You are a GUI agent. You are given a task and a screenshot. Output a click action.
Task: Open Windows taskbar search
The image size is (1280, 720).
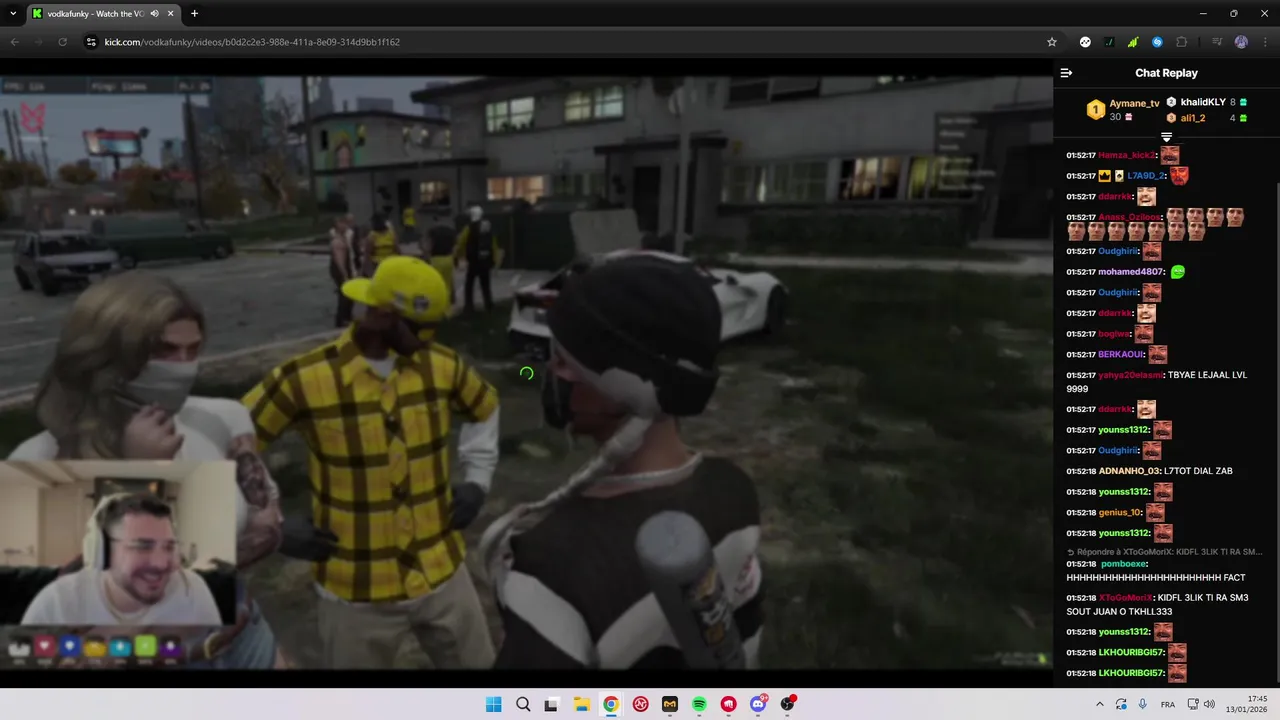[523, 704]
